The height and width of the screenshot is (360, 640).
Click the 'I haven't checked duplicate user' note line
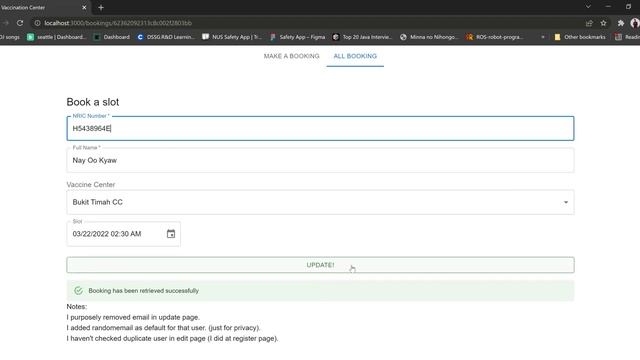pyautogui.click(x=172, y=338)
